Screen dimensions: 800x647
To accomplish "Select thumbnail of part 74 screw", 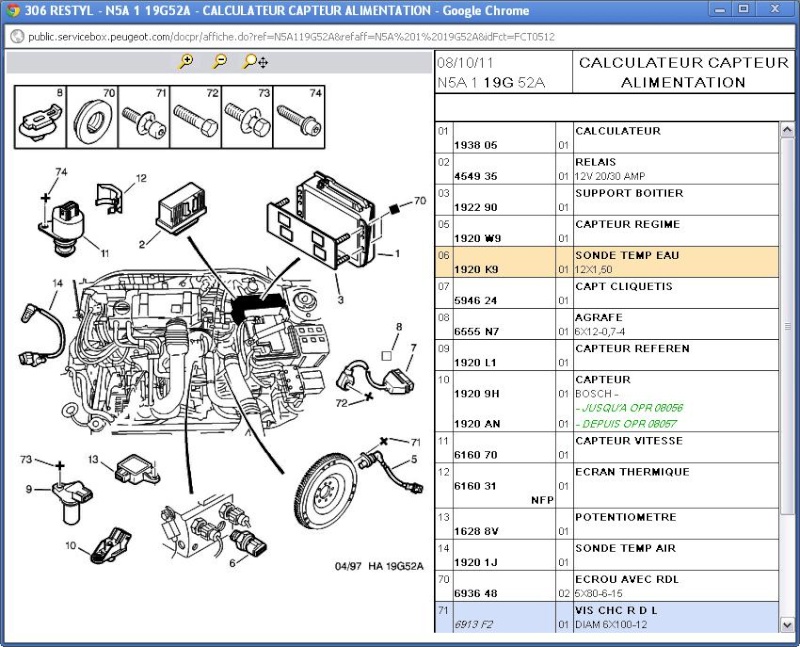I will coord(299,117).
